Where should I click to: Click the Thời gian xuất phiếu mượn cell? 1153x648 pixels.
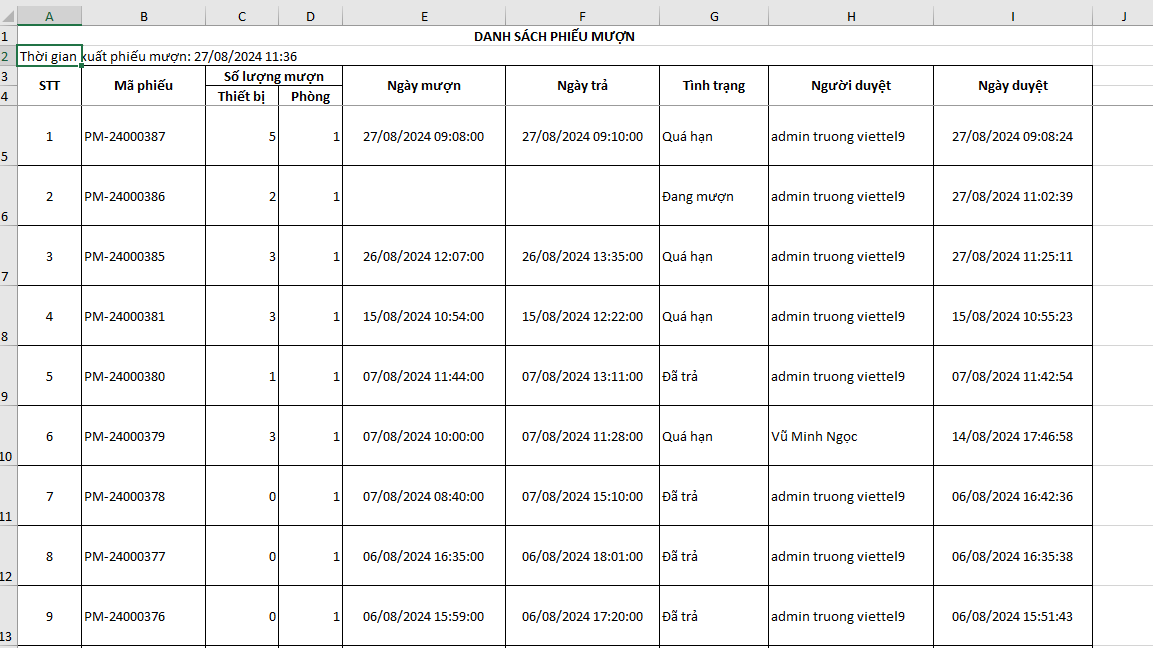coord(49,56)
